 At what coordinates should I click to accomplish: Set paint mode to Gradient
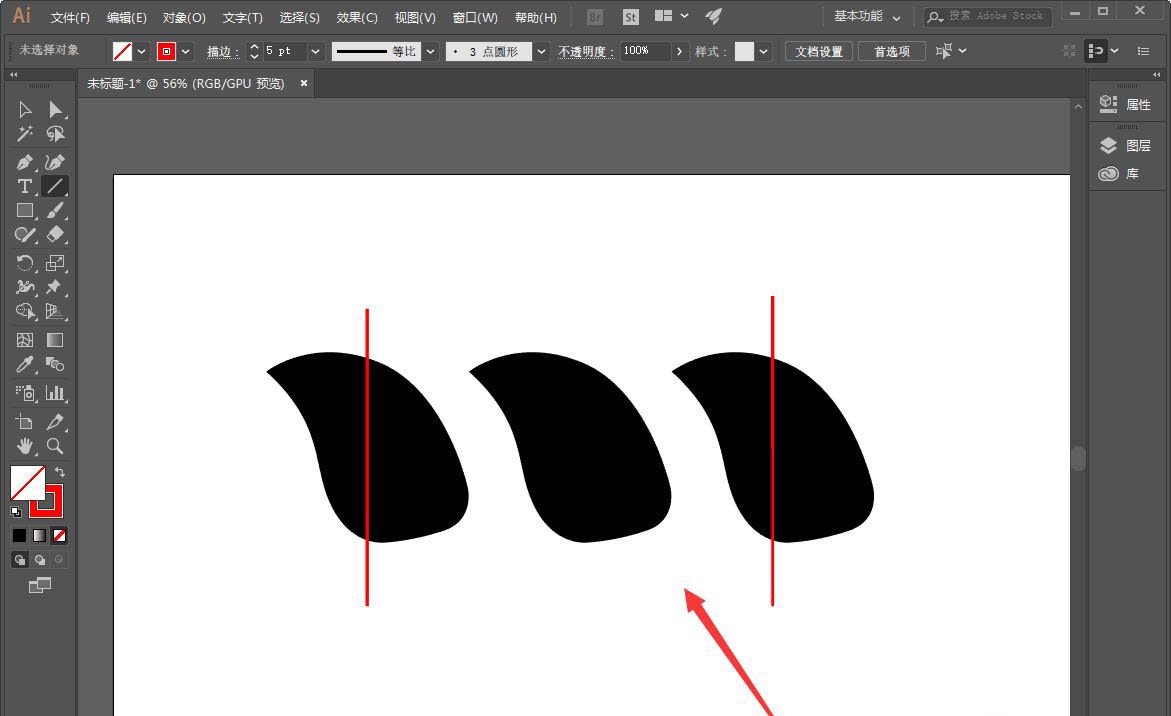[40, 535]
